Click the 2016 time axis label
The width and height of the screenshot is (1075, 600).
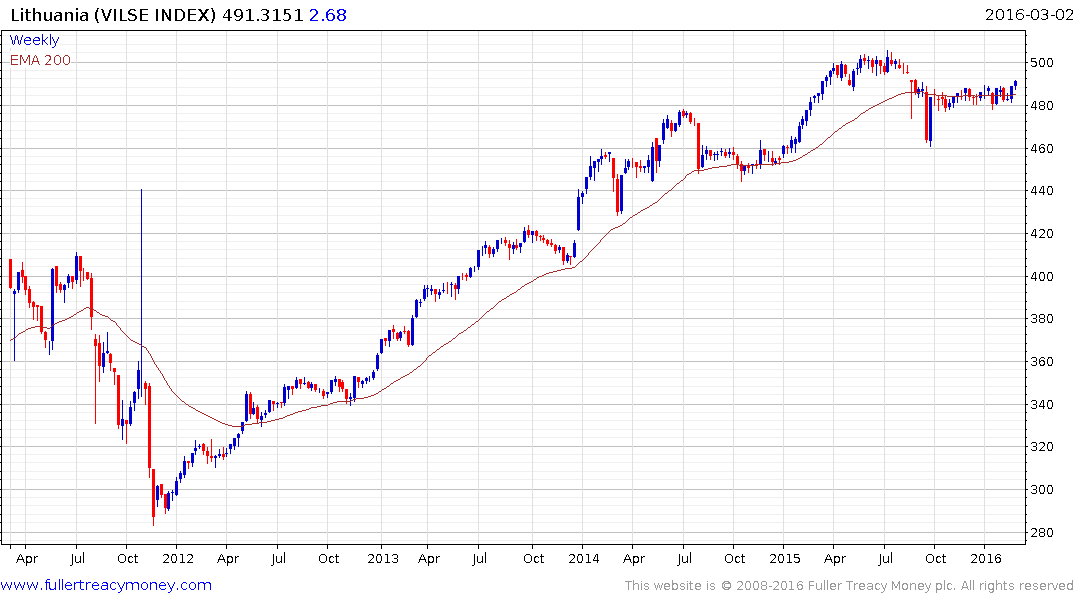click(986, 558)
